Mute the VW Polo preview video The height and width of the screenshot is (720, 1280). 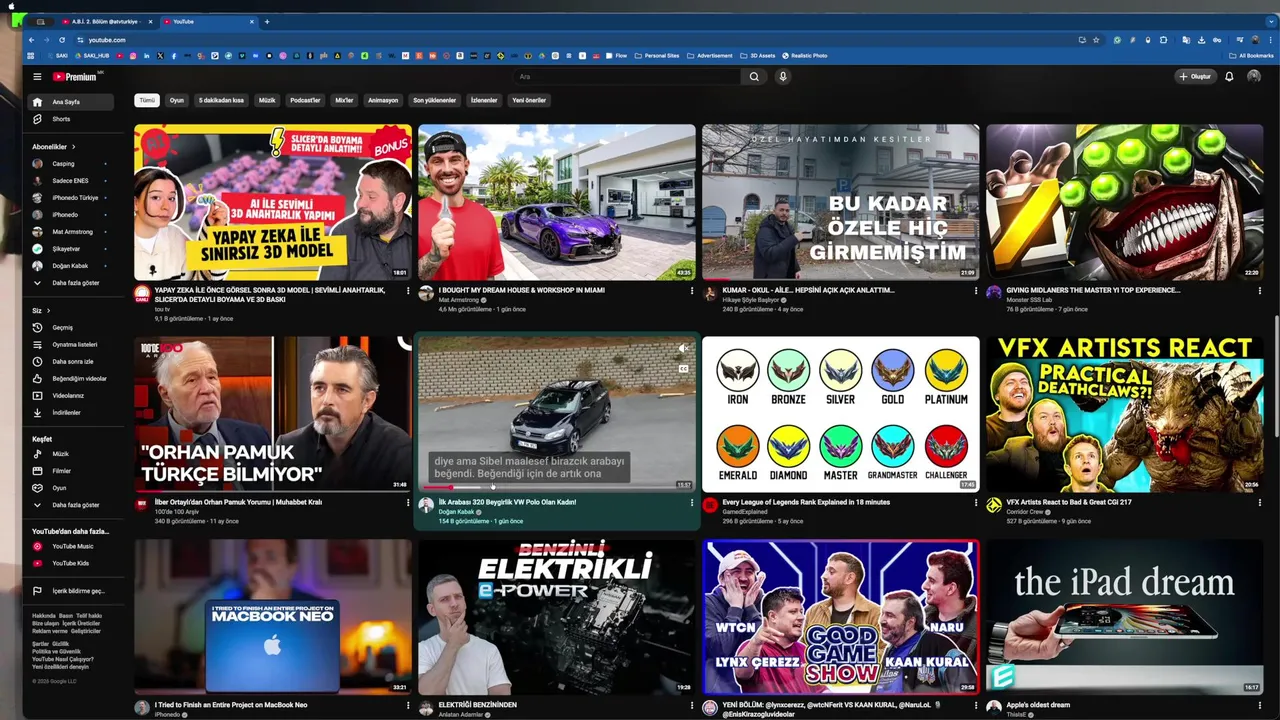(x=684, y=349)
